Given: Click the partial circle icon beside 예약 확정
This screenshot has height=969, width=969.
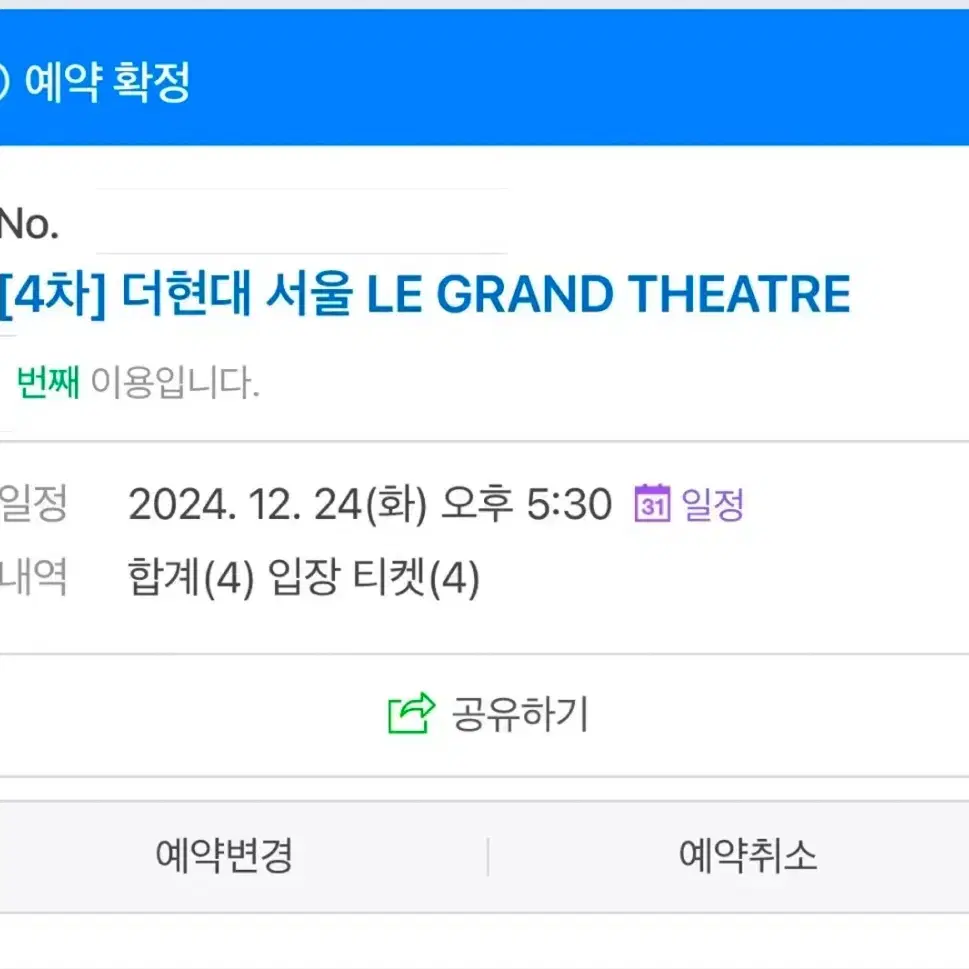Looking at the screenshot, I should [4, 82].
